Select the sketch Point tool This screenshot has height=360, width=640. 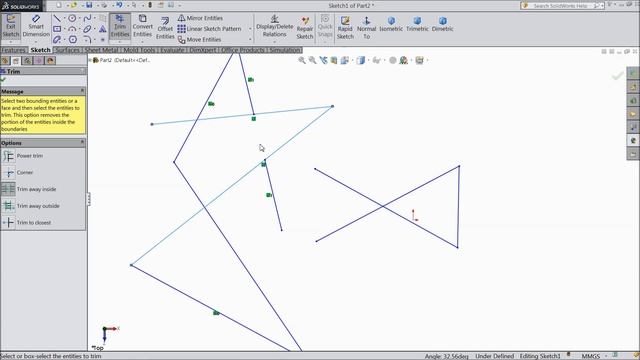pyautogui.click(x=102, y=40)
